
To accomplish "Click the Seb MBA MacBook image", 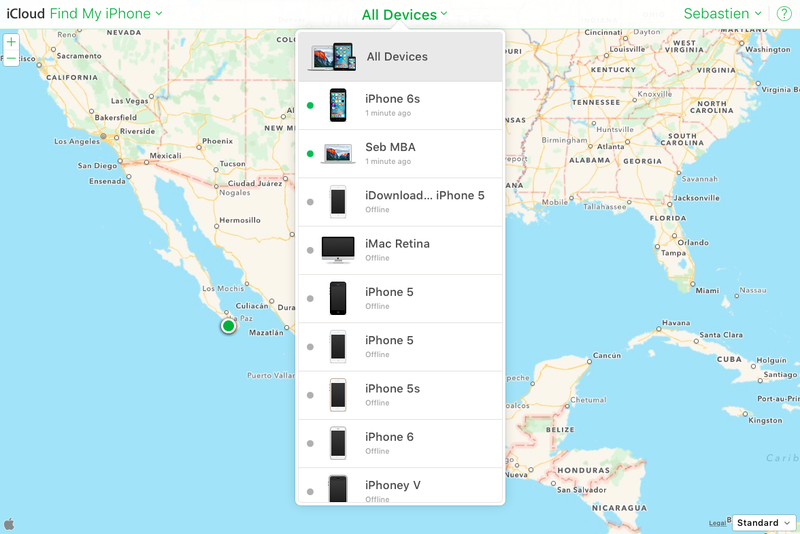I will pos(338,154).
